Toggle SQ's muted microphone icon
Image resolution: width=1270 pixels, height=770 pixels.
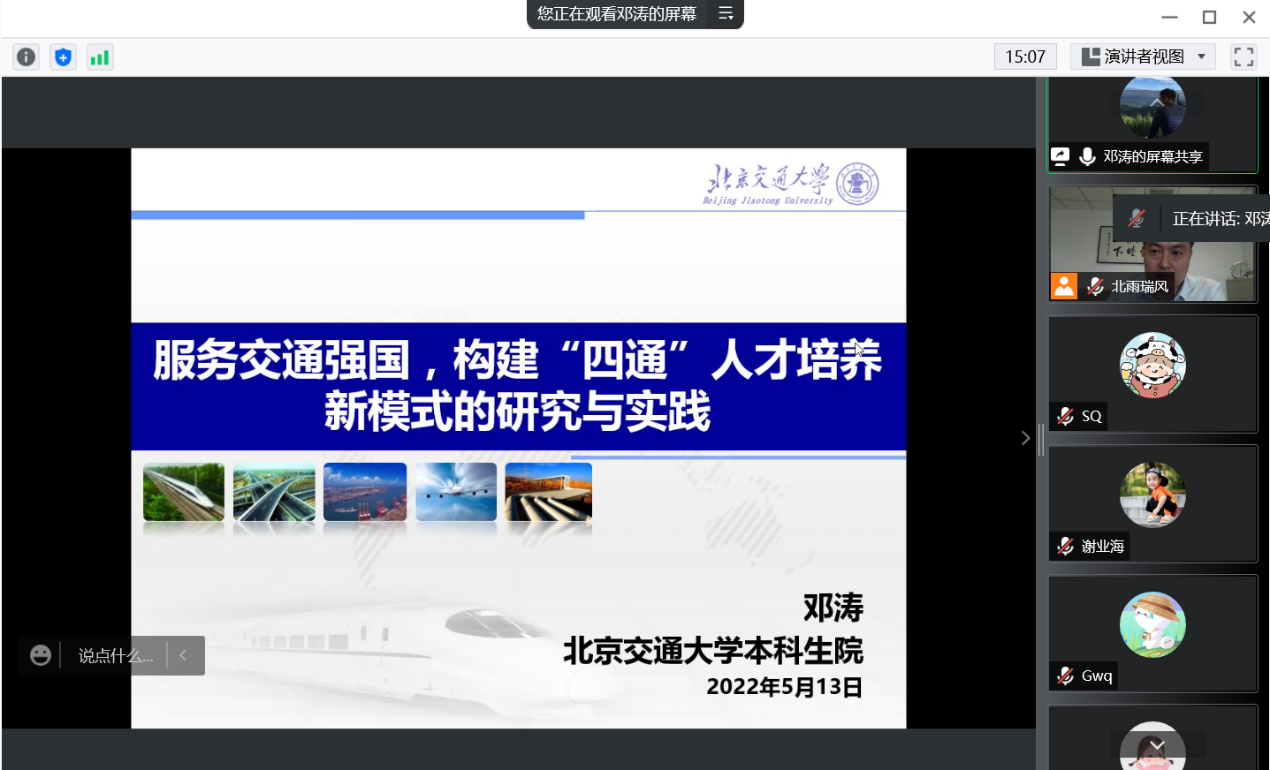point(1066,416)
